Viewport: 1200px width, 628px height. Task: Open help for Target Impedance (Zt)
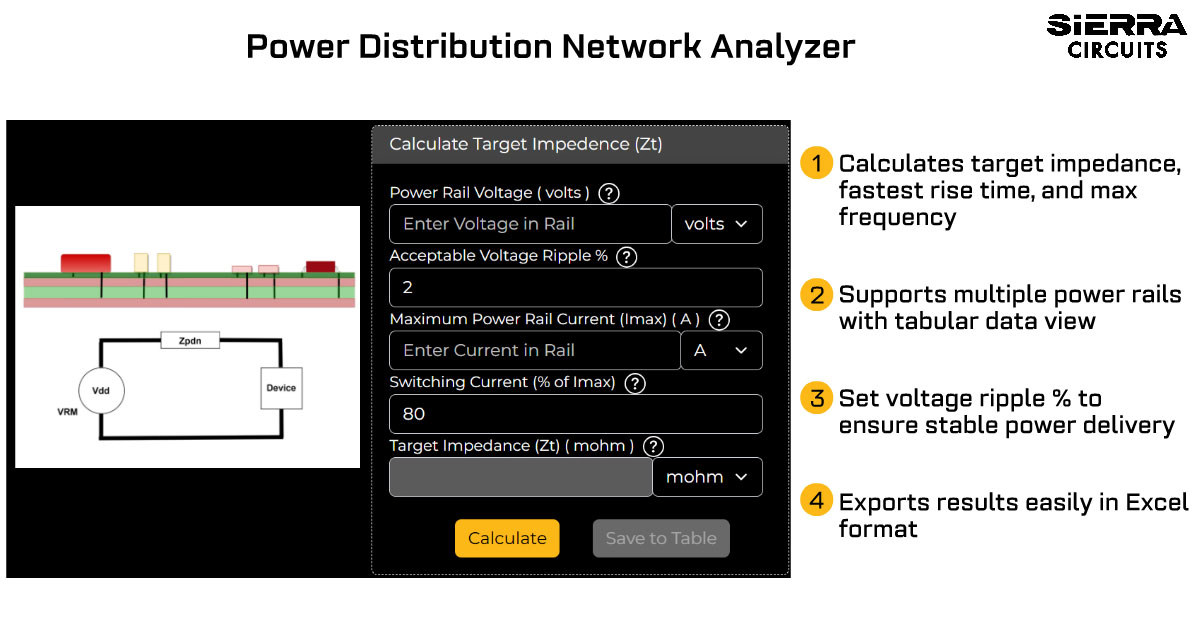(x=653, y=446)
